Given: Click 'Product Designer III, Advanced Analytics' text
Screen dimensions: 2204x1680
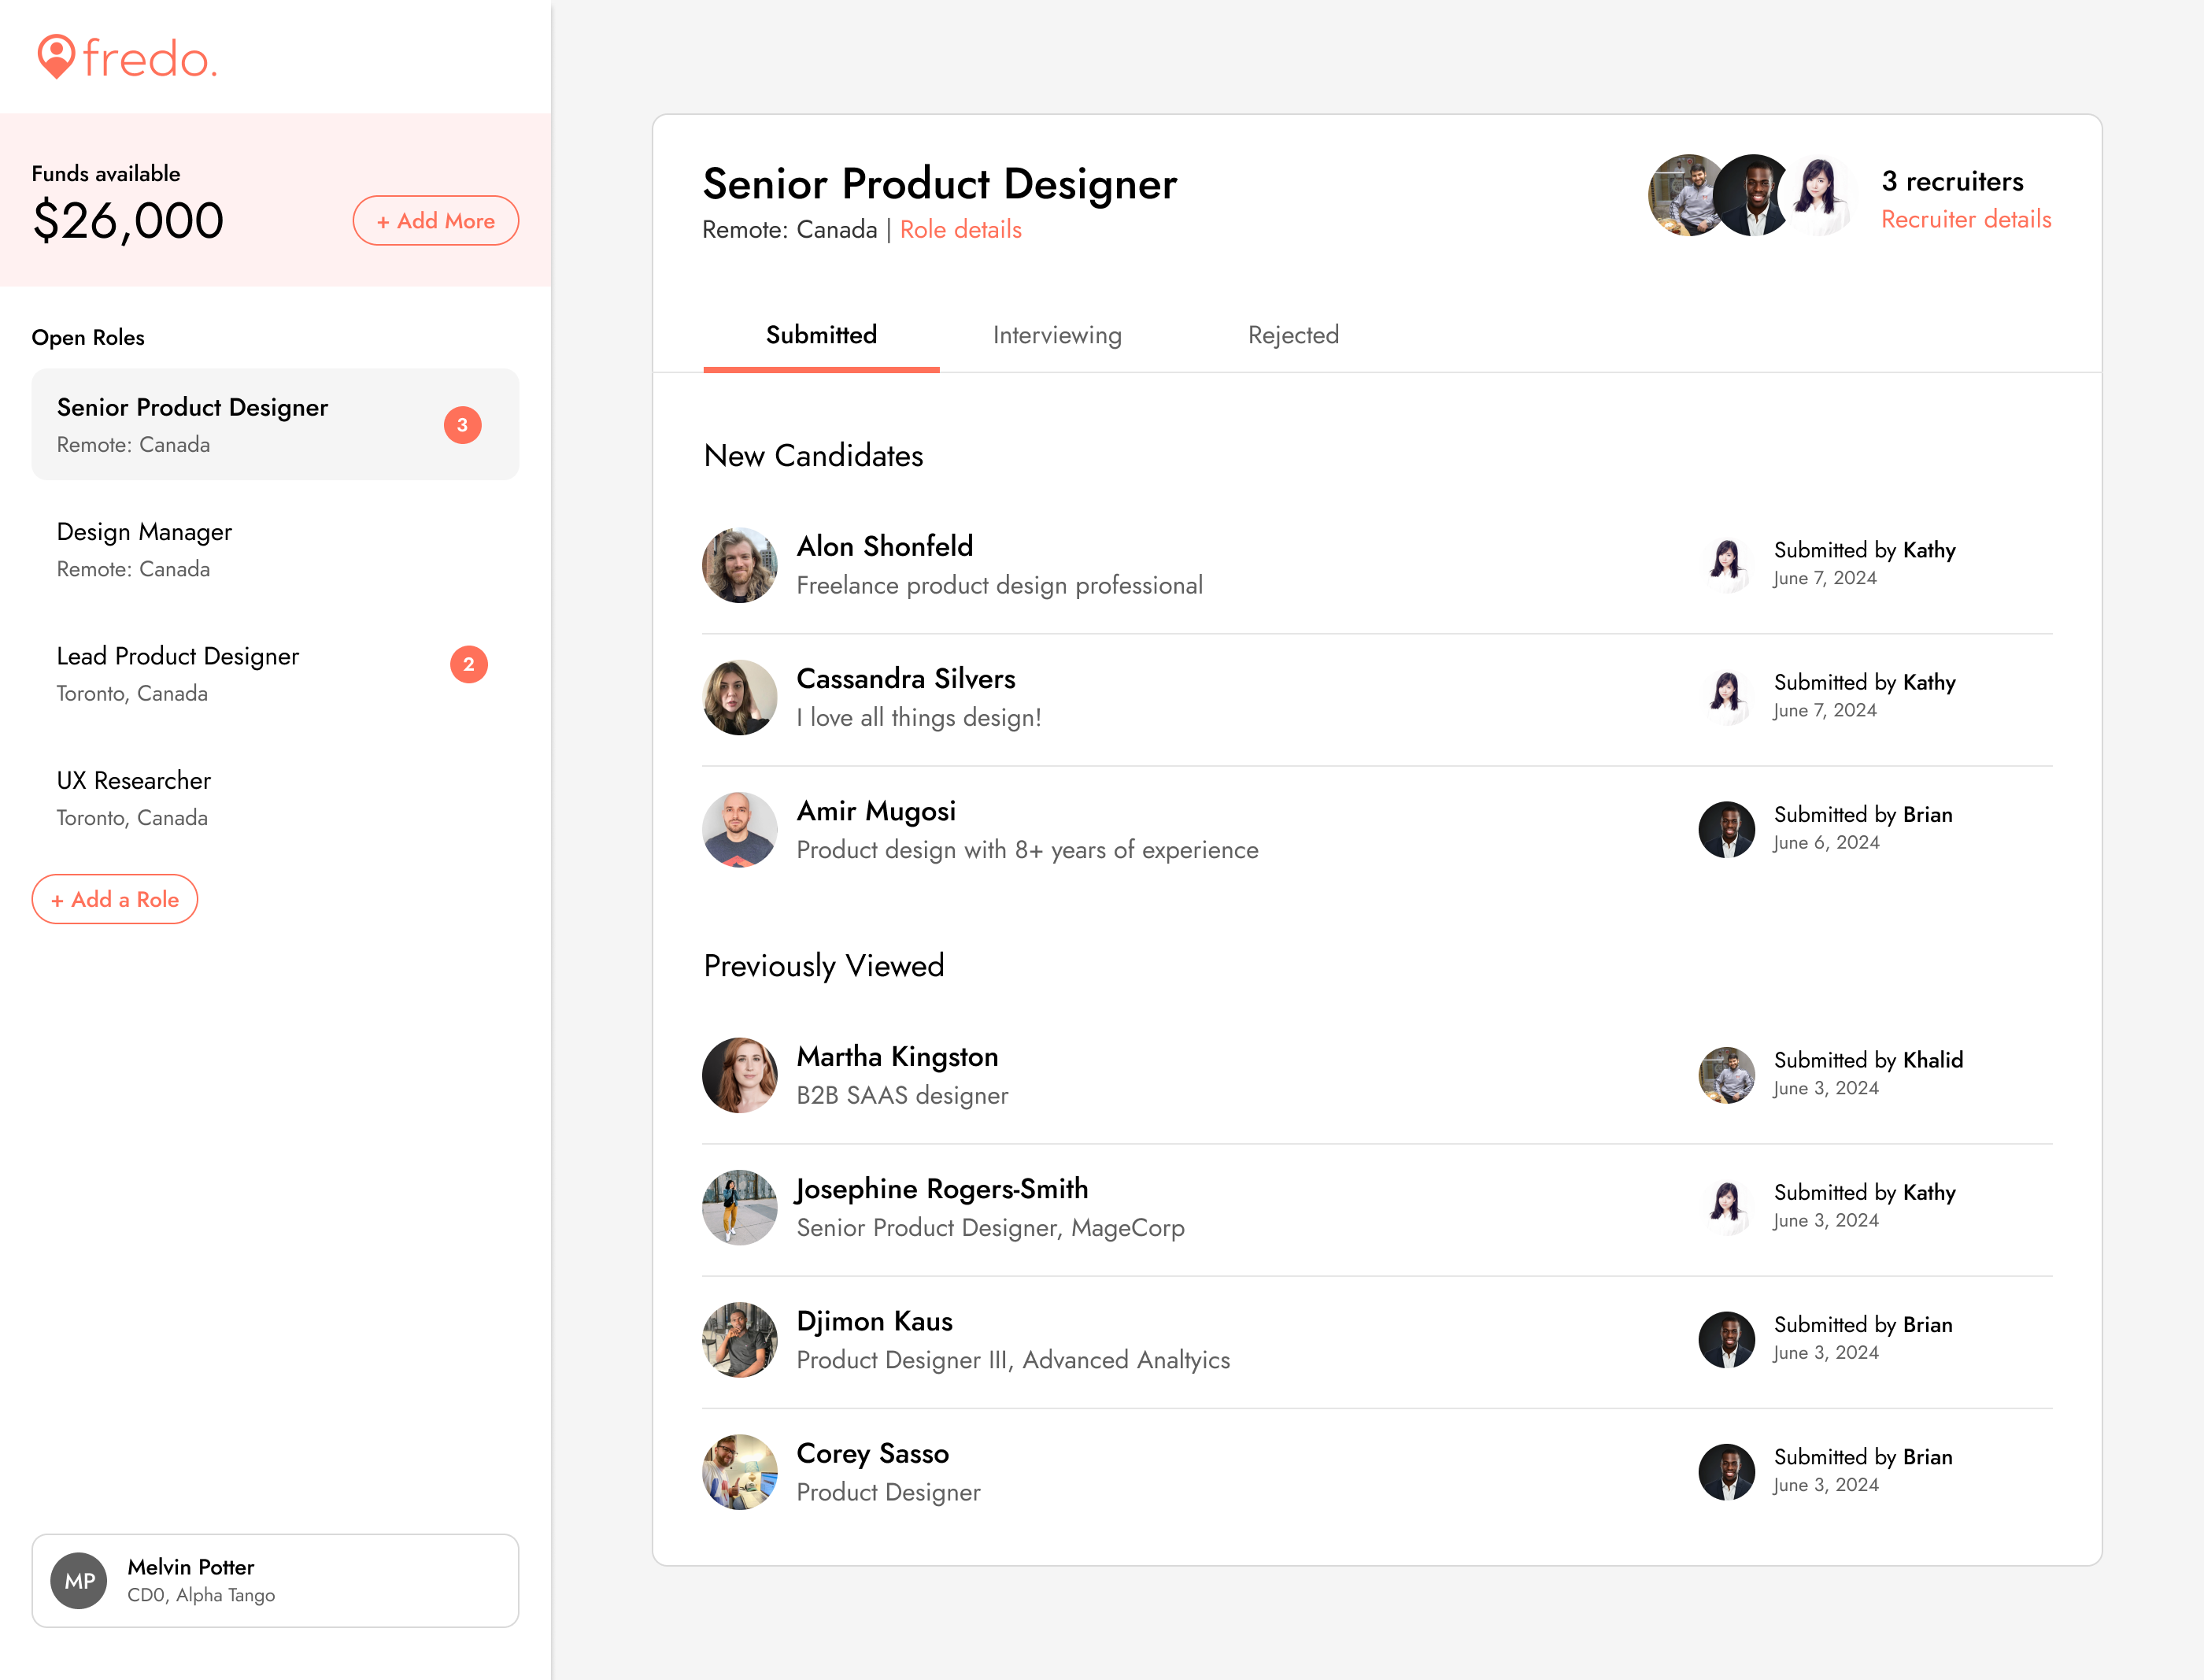Looking at the screenshot, I should pyautogui.click(x=1013, y=1360).
